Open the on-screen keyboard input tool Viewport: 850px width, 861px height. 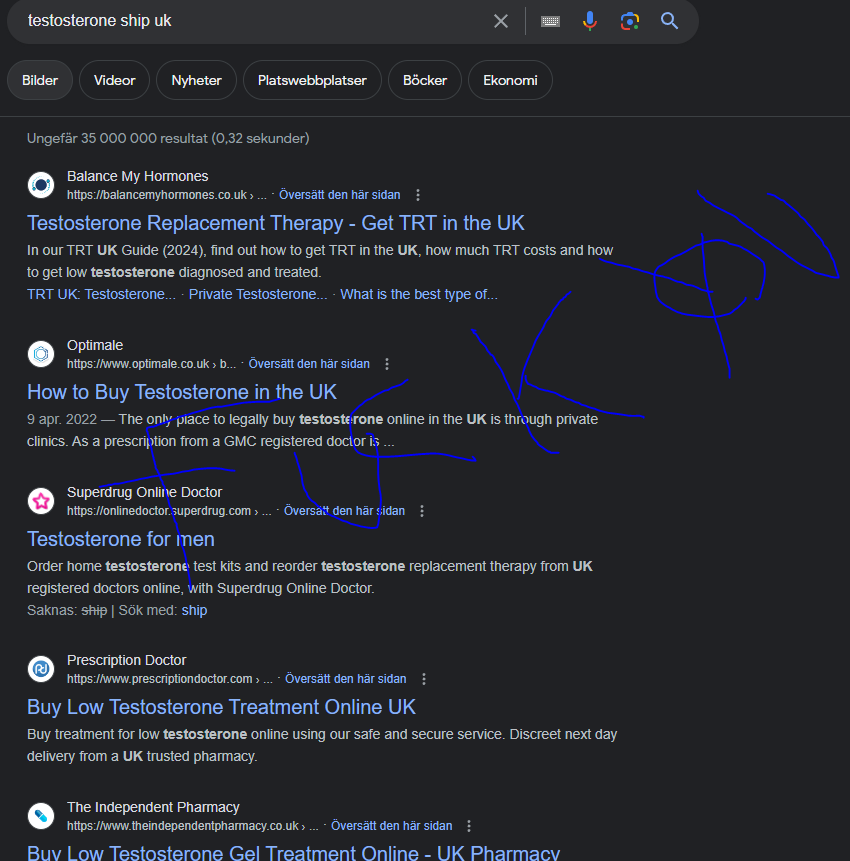(550, 21)
